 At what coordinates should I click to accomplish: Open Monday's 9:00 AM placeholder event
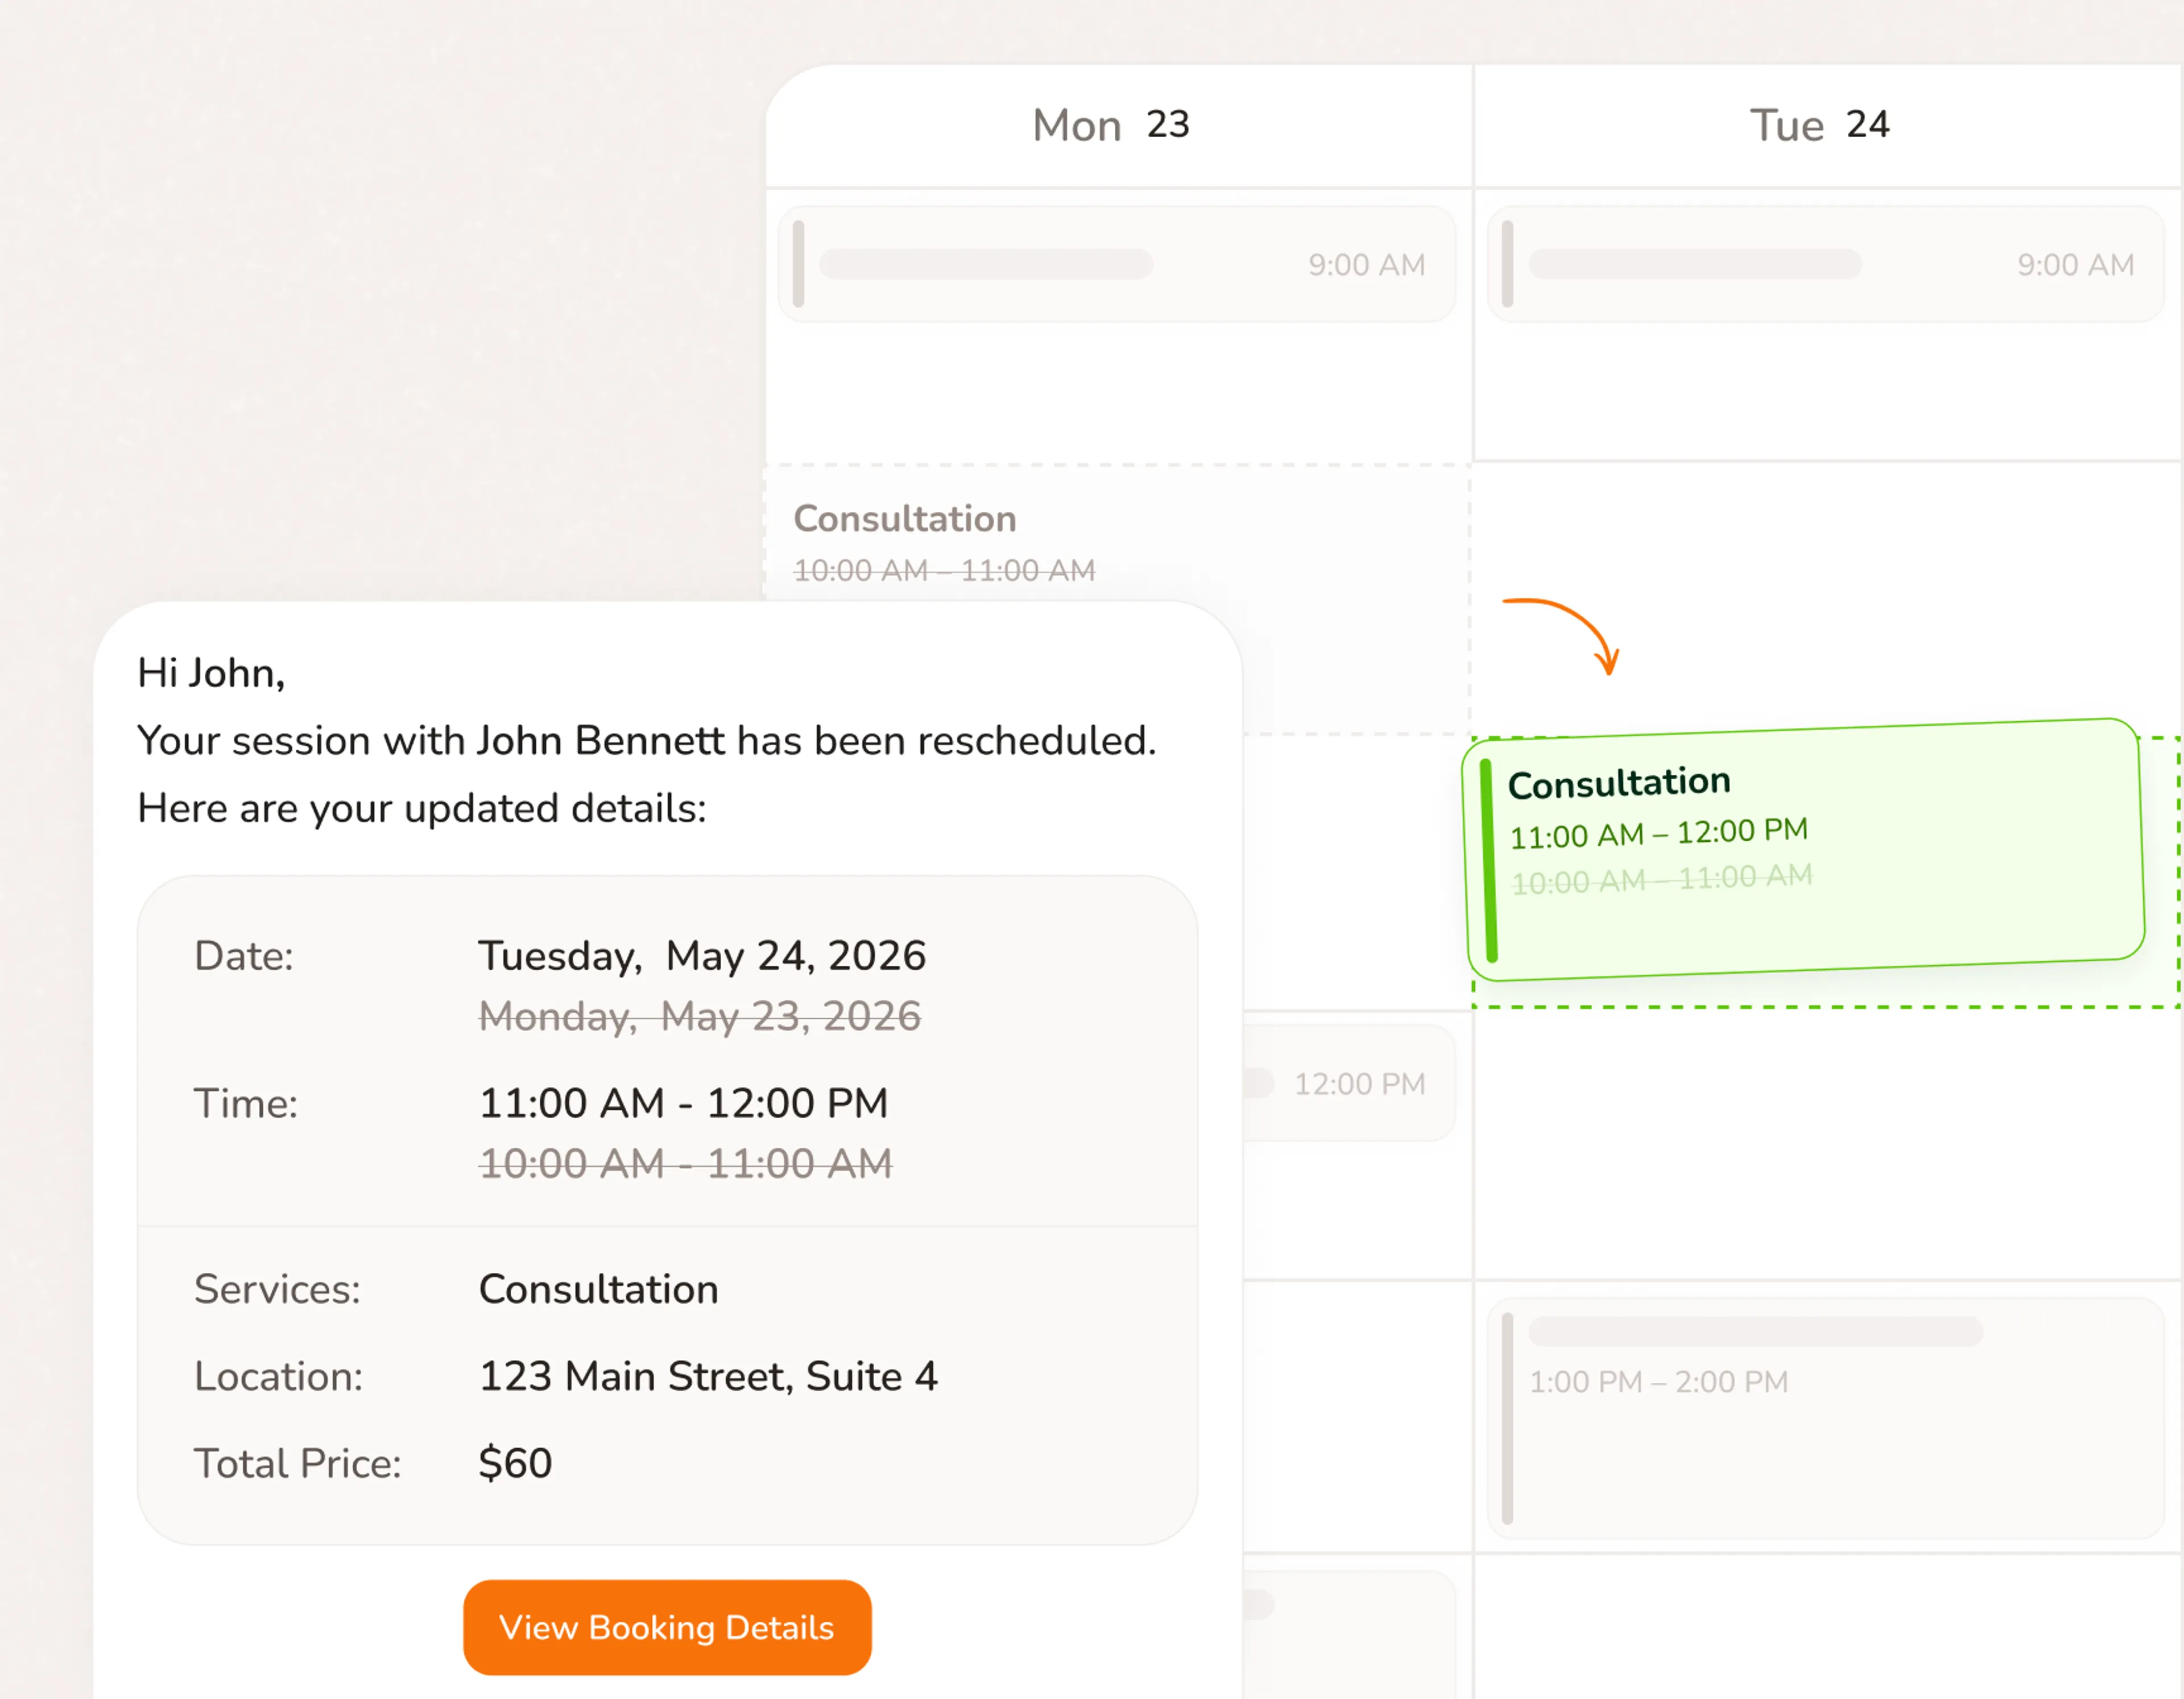[x=1117, y=264]
